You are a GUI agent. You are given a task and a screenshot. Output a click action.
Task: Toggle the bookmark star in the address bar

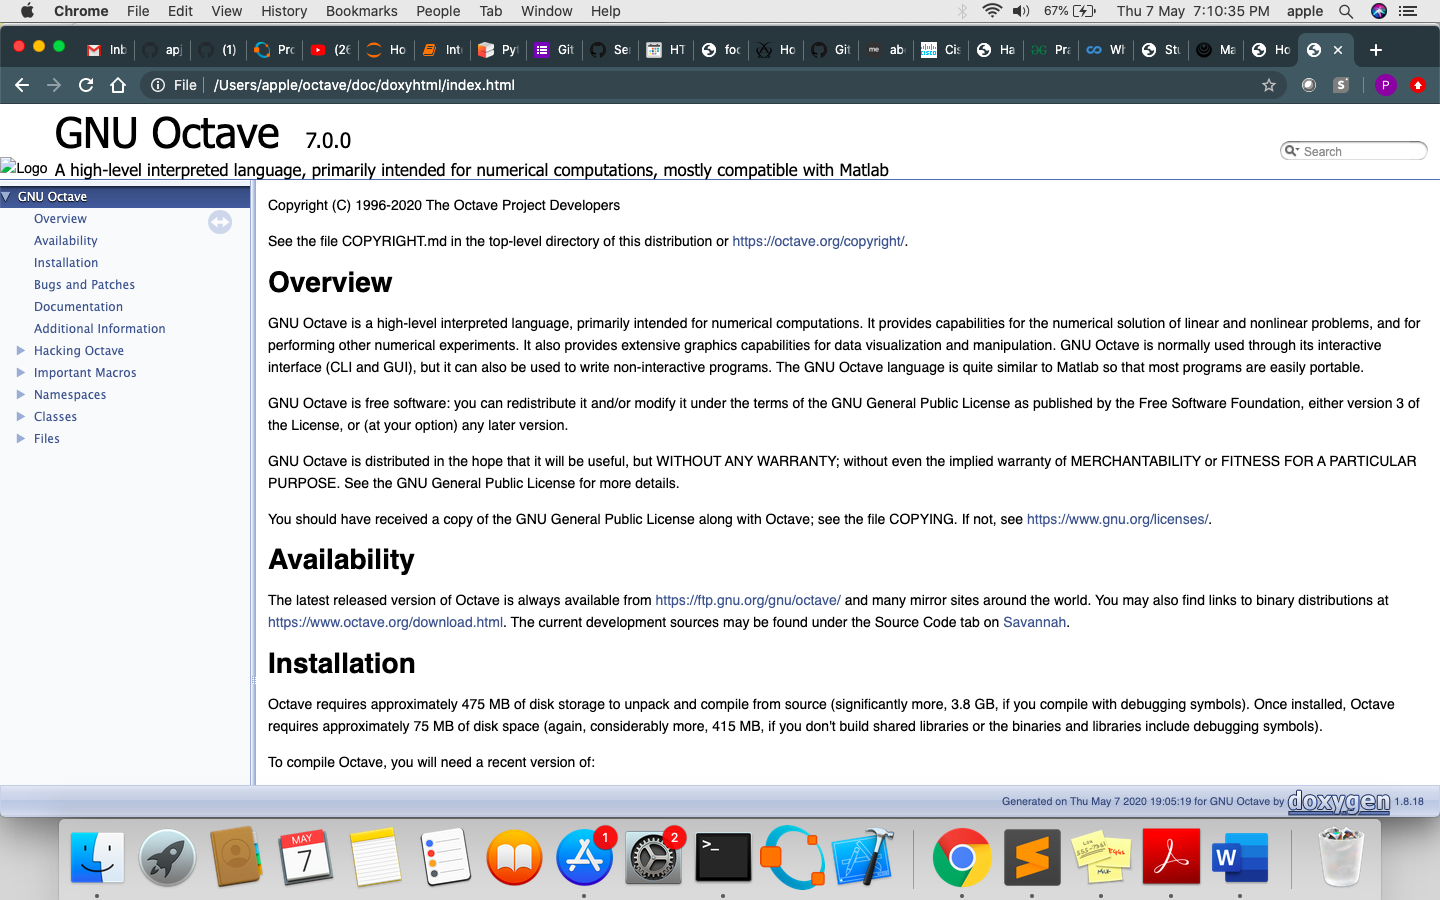(1268, 85)
